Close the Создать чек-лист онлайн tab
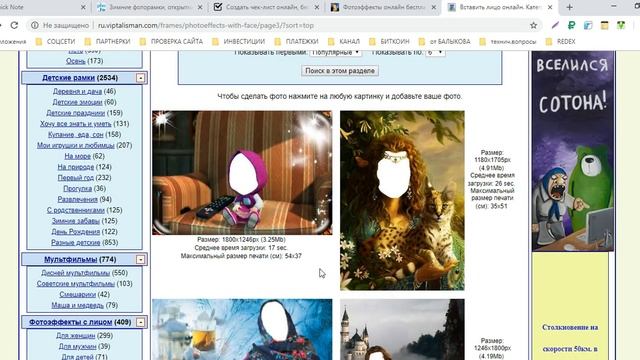 (317, 7)
